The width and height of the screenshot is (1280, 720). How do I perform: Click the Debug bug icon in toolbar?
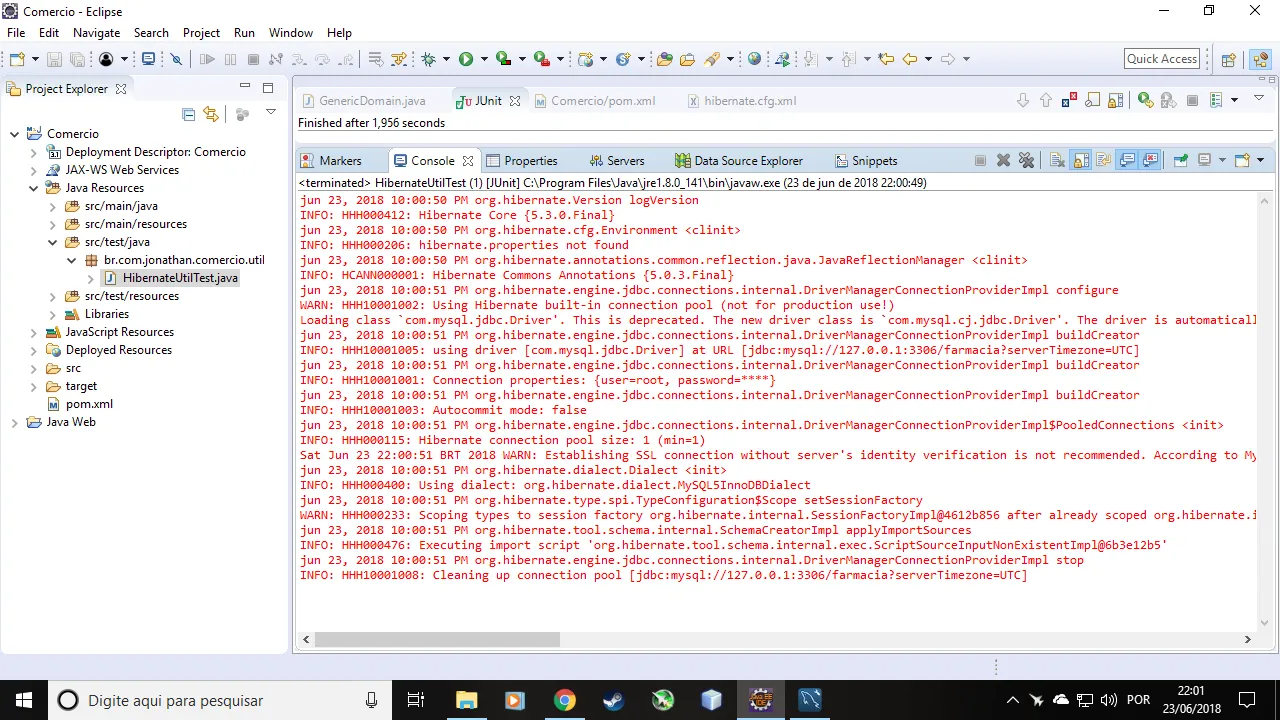[x=429, y=59]
